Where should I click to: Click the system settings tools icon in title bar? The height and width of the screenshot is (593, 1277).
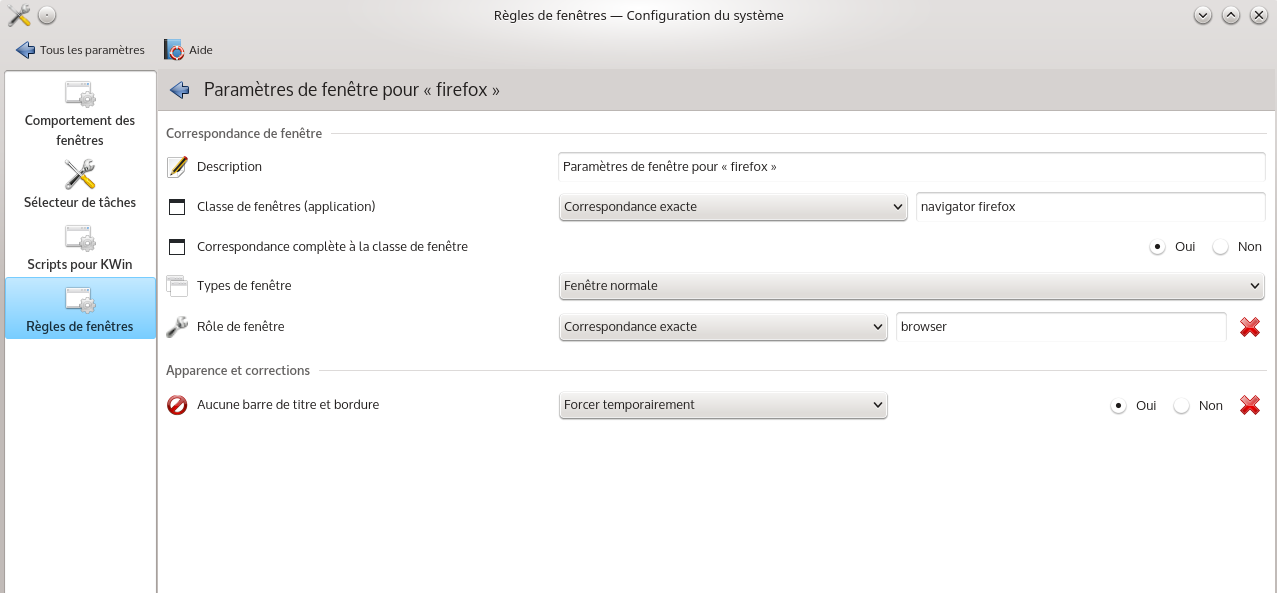pyautogui.click(x=18, y=15)
